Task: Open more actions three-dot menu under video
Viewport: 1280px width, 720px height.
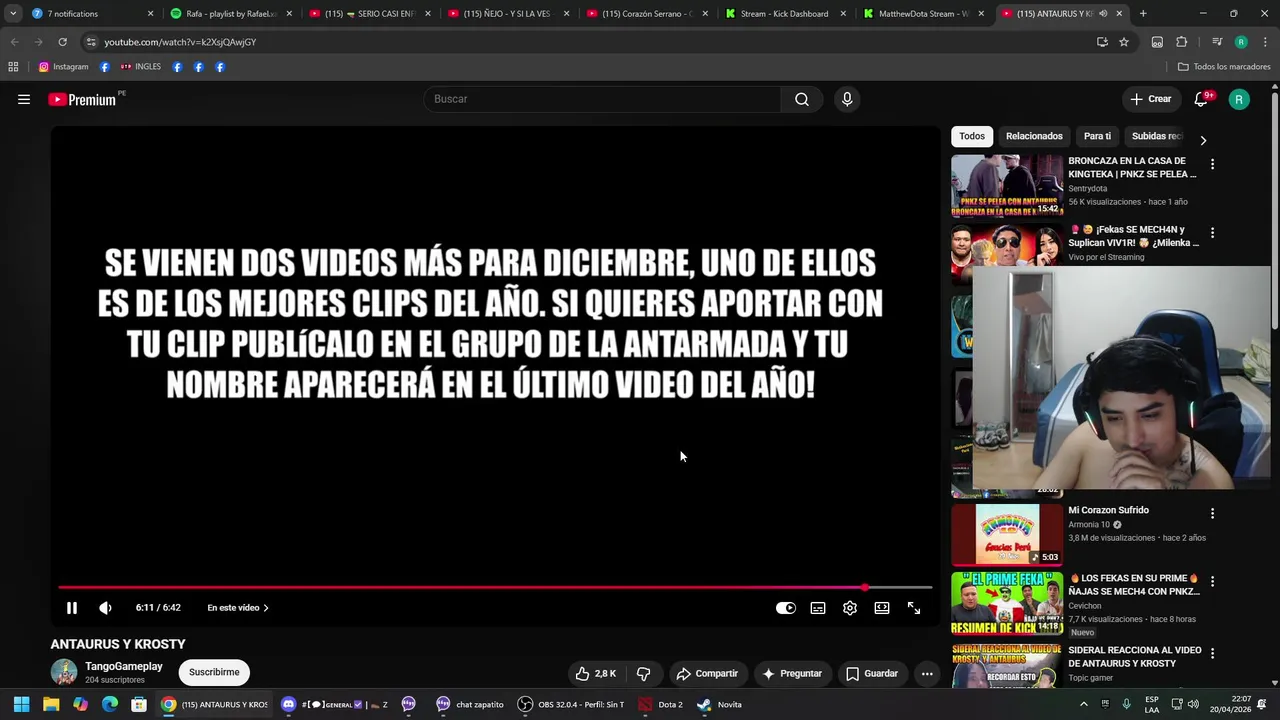Action: click(927, 673)
